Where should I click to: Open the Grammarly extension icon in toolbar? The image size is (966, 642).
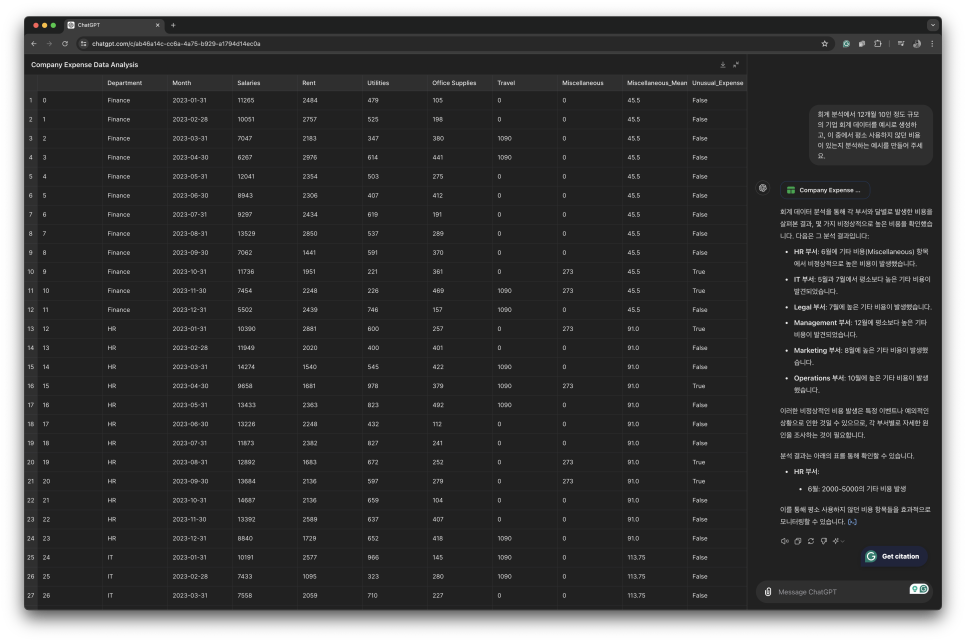pyautogui.click(x=846, y=44)
